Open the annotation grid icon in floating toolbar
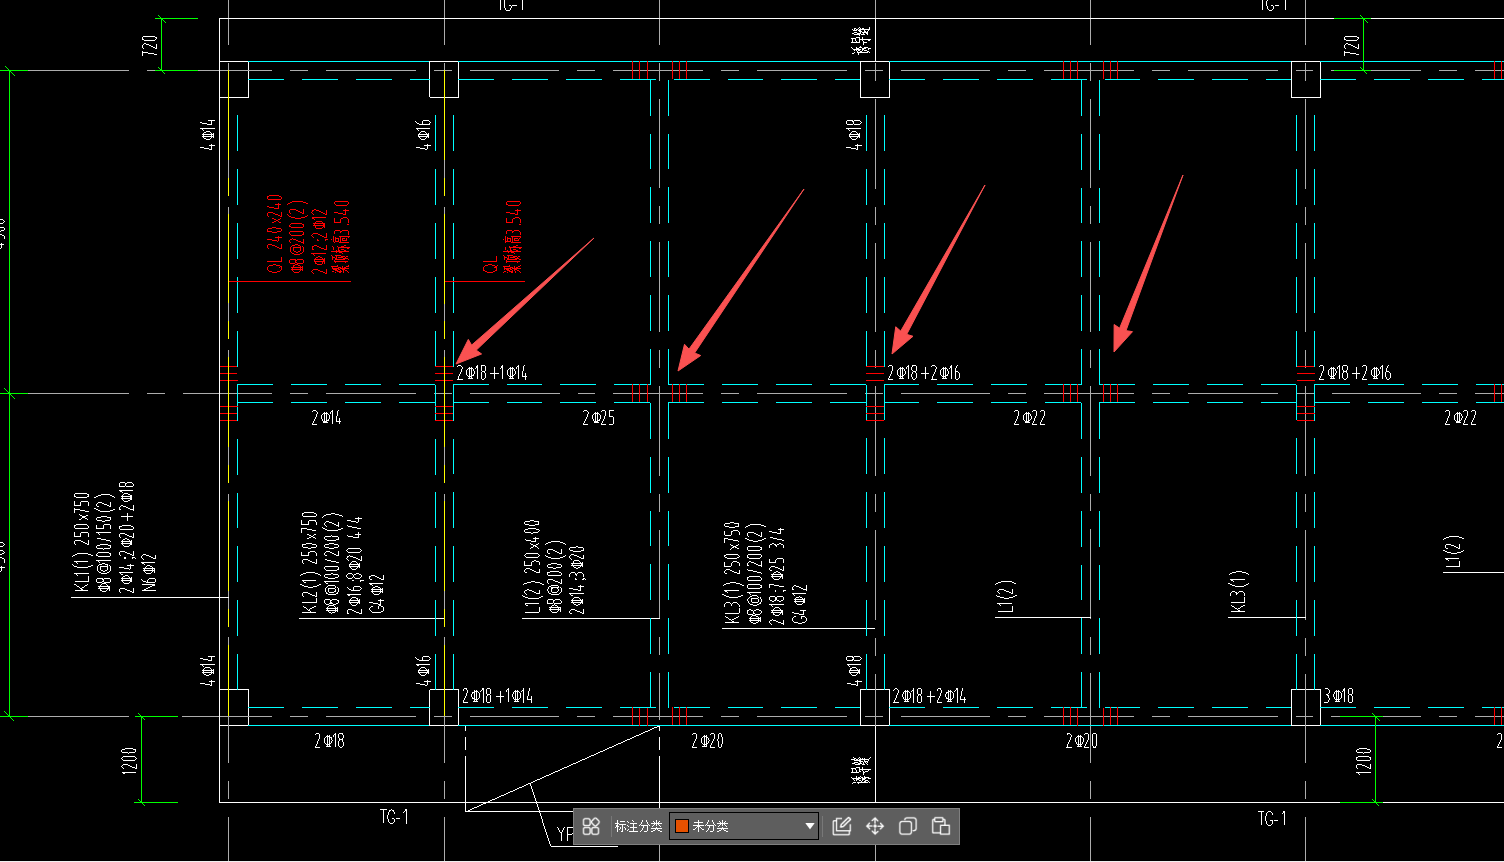Image resolution: width=1504 pixels, height=862 pixels. pos(591,826)
